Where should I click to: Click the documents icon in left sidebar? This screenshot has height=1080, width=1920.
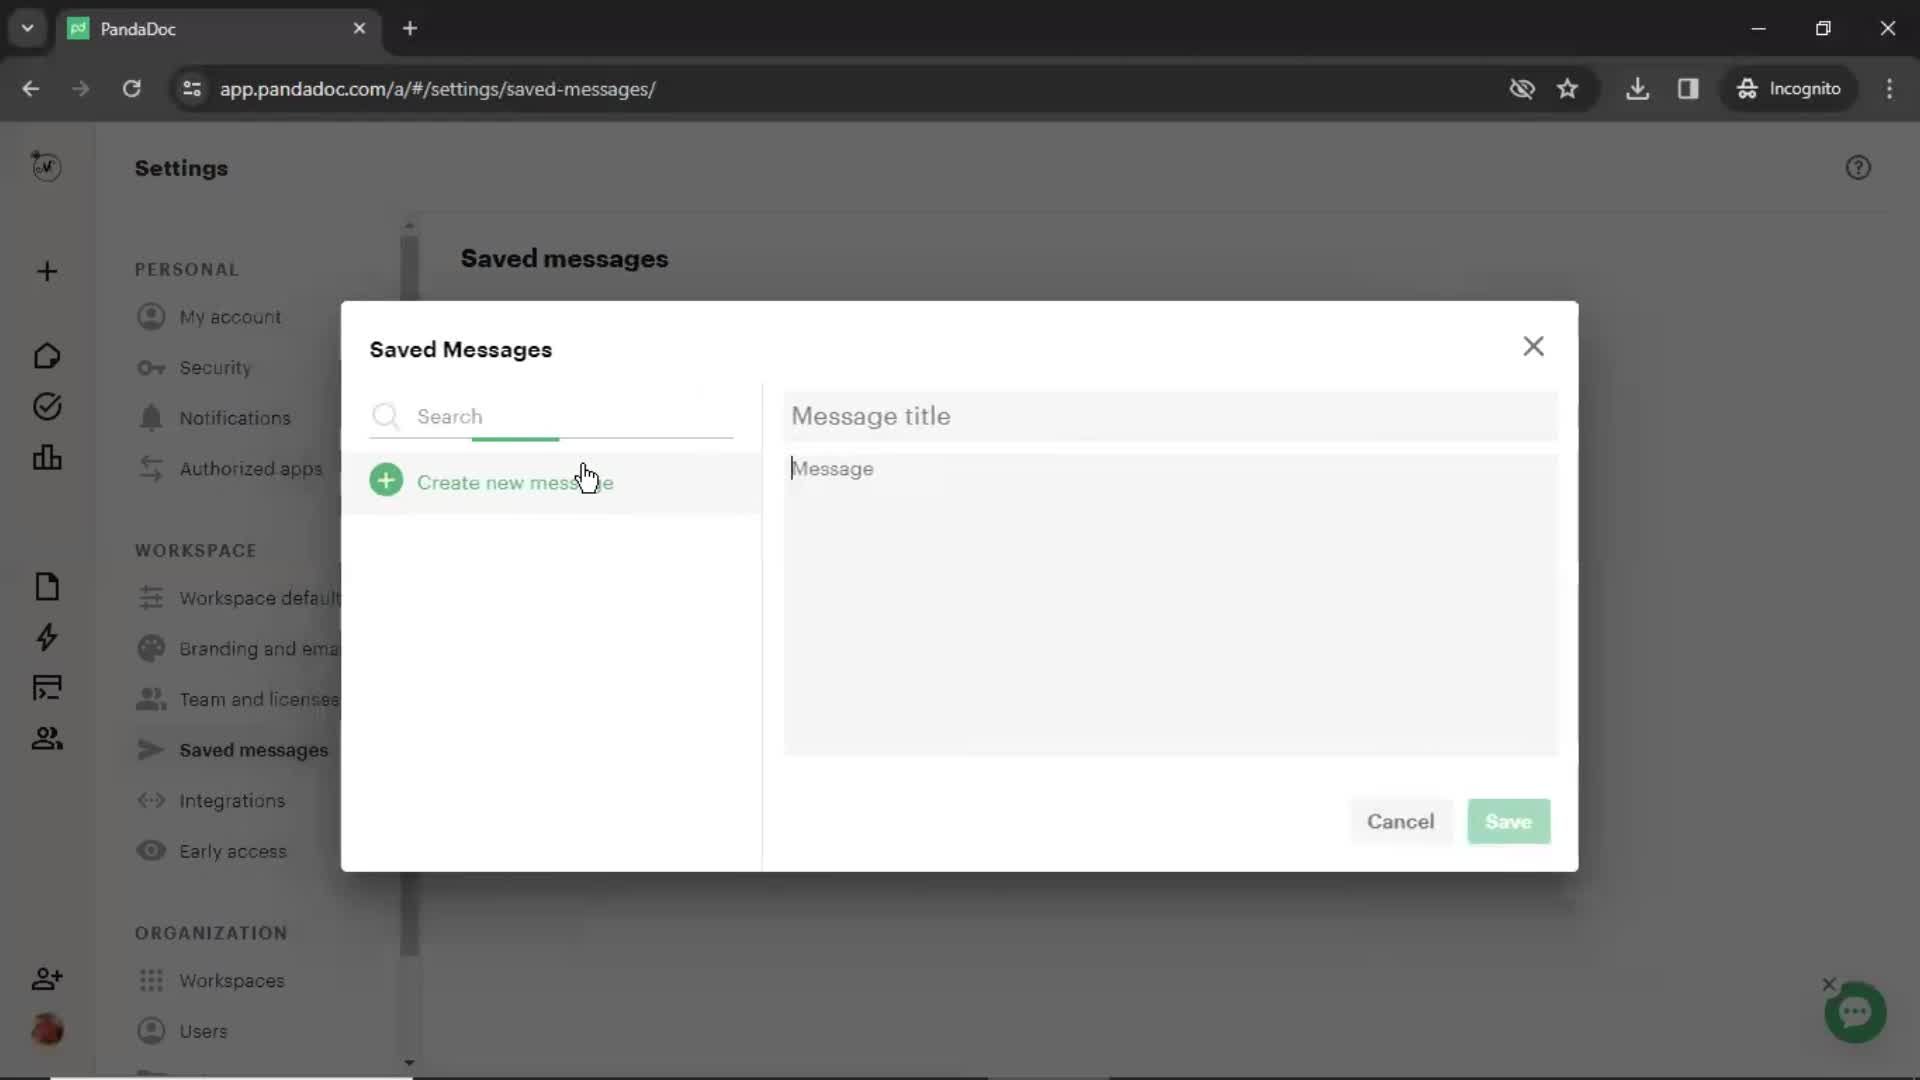pyautogui.click(x=46, y=585)
